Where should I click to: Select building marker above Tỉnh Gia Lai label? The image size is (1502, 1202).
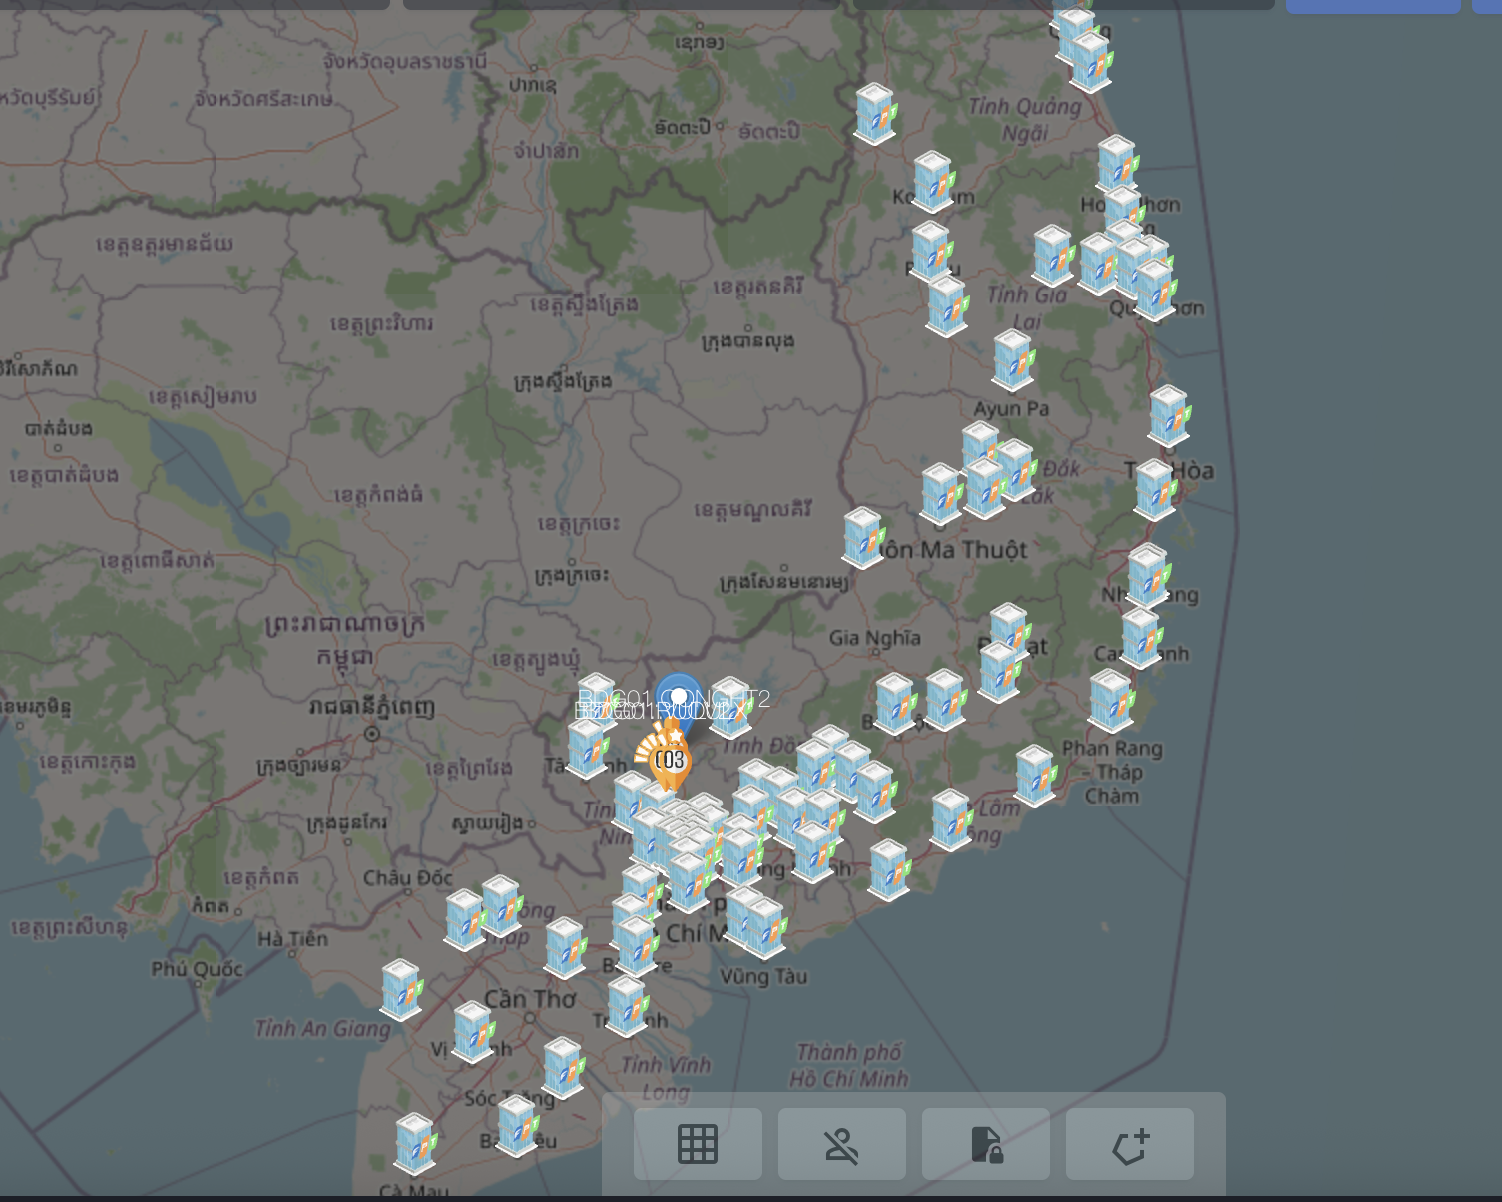(x=1052, y=255)
